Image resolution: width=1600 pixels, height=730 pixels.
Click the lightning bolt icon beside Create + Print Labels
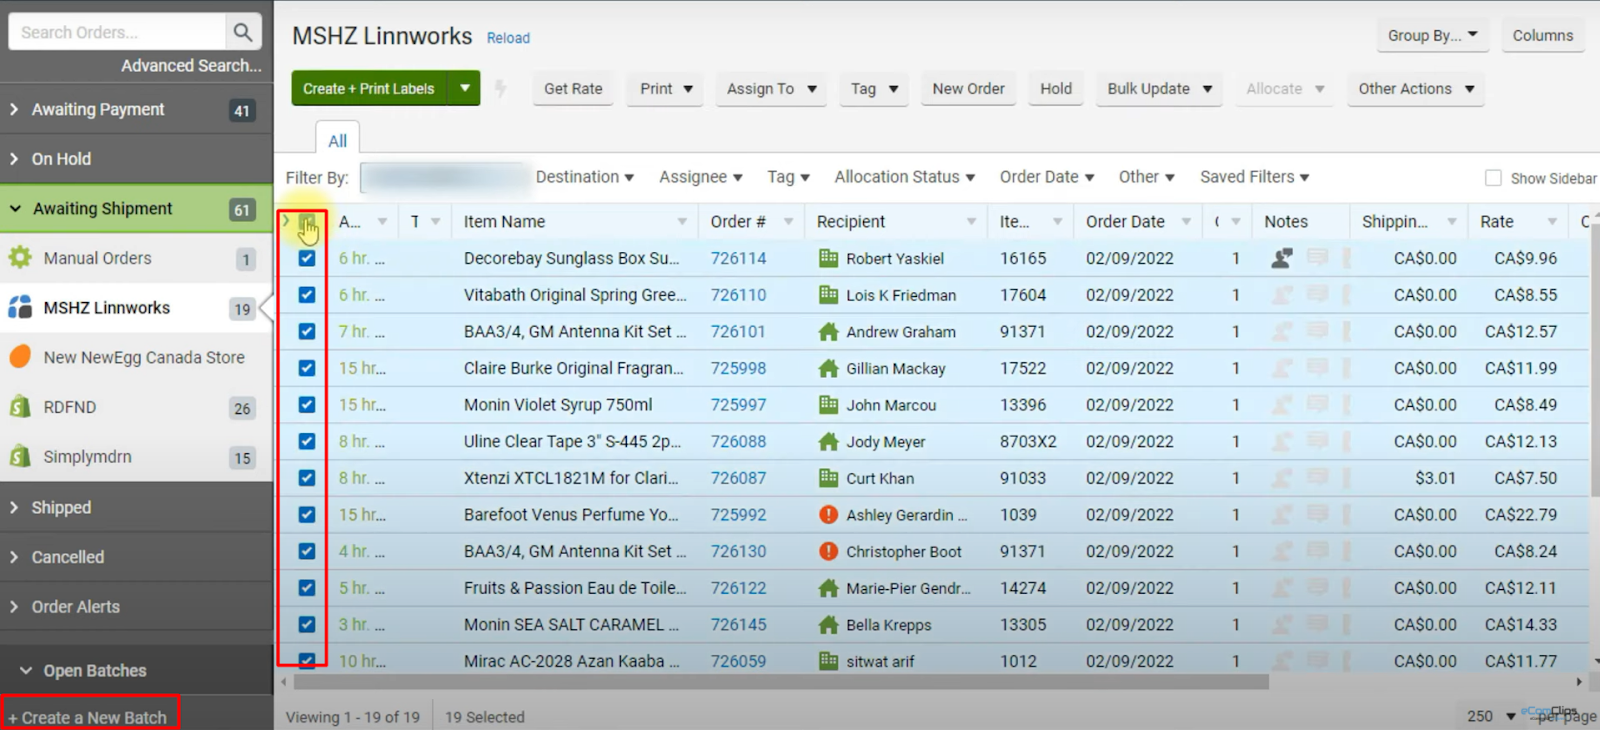coord(501,88)
